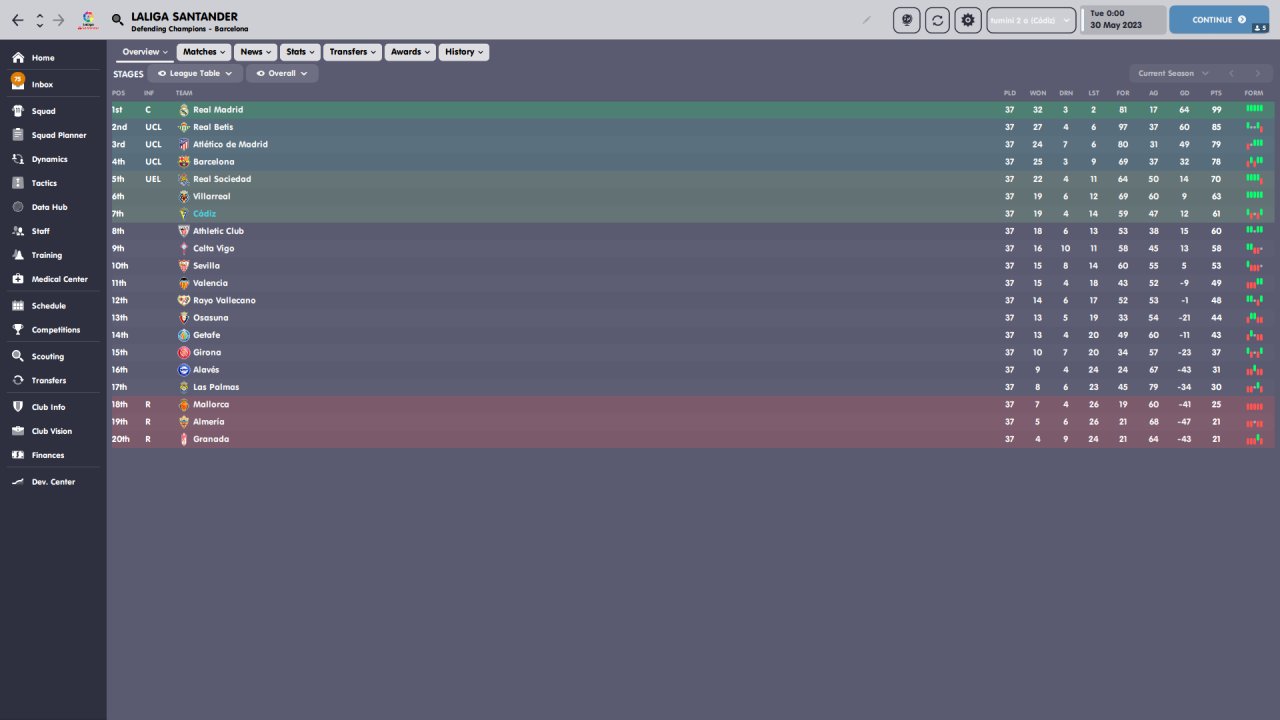Open the manager profile dropdown (Cádiz)

[1031, 20]
